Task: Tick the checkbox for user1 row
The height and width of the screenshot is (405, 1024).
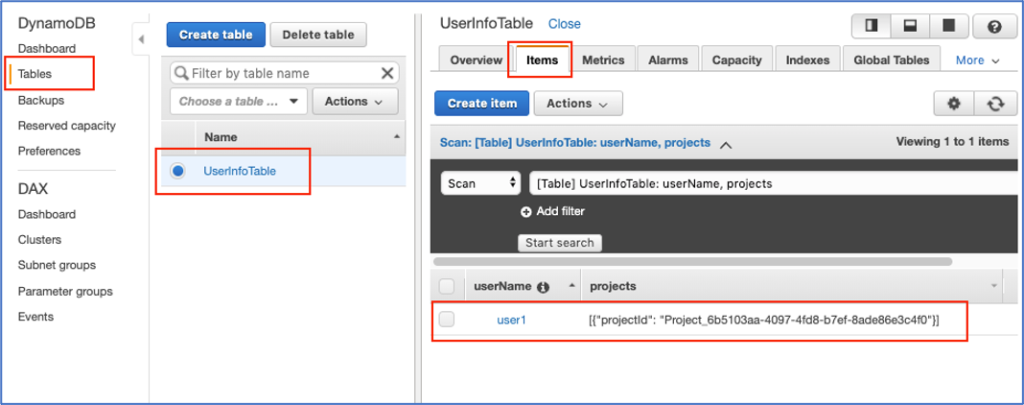Action: pos(447,319)
